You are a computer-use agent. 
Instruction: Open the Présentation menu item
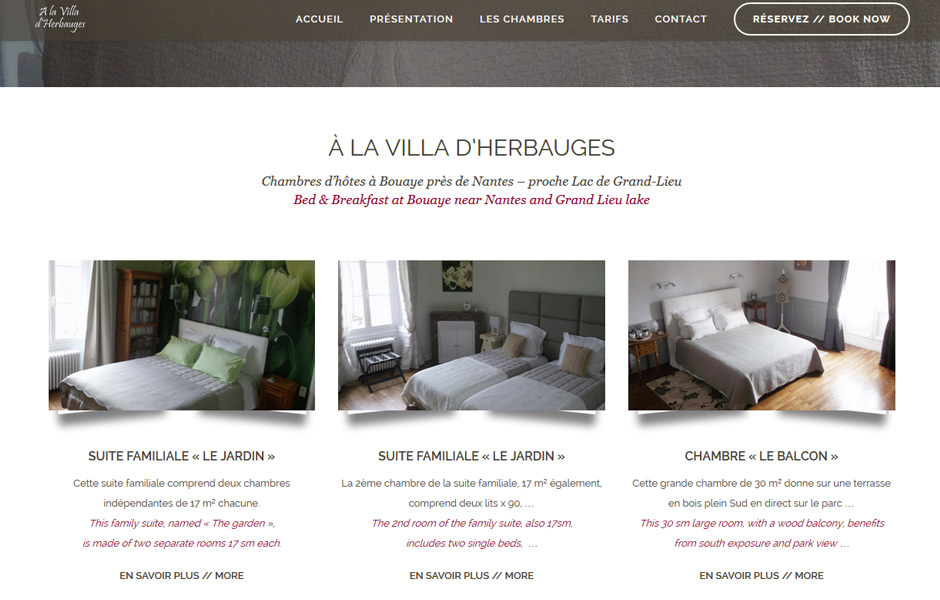coord(411,19)
